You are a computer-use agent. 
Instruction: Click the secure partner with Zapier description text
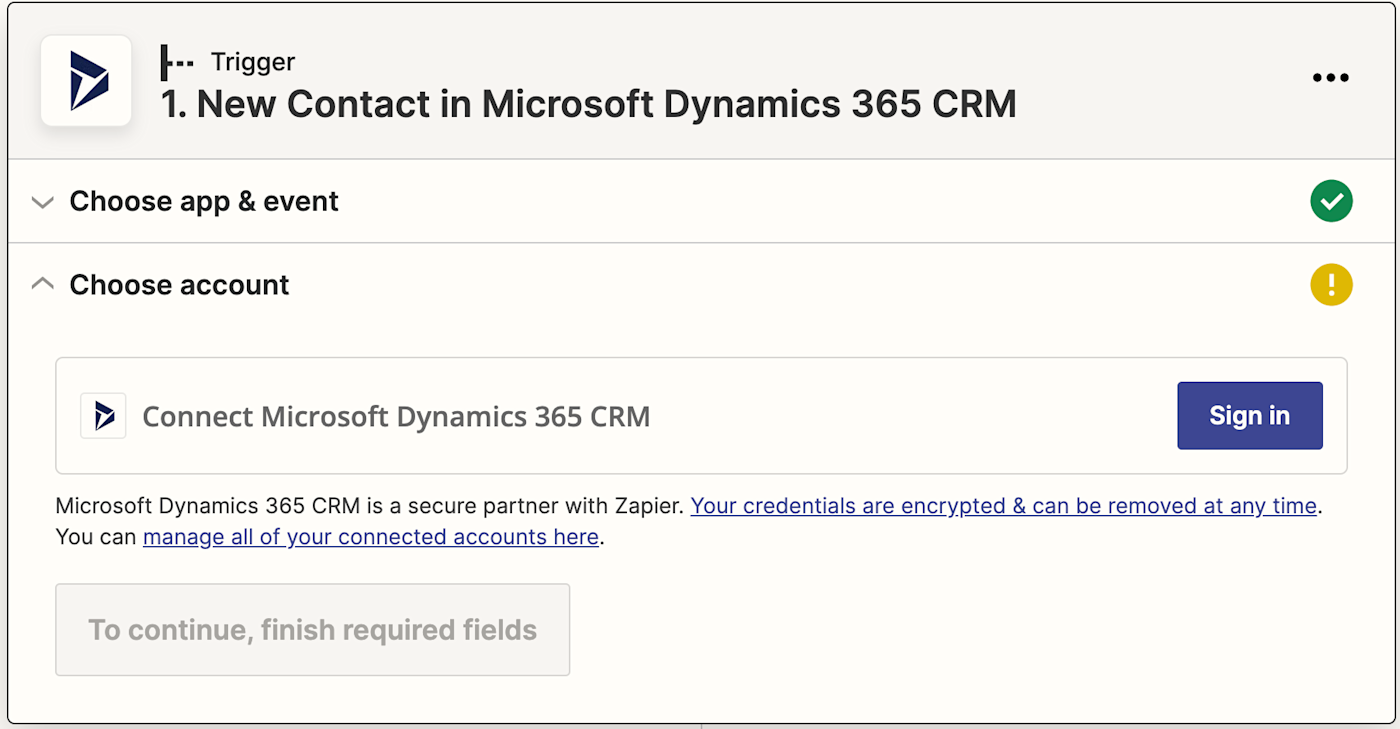(x=370, y=506)
